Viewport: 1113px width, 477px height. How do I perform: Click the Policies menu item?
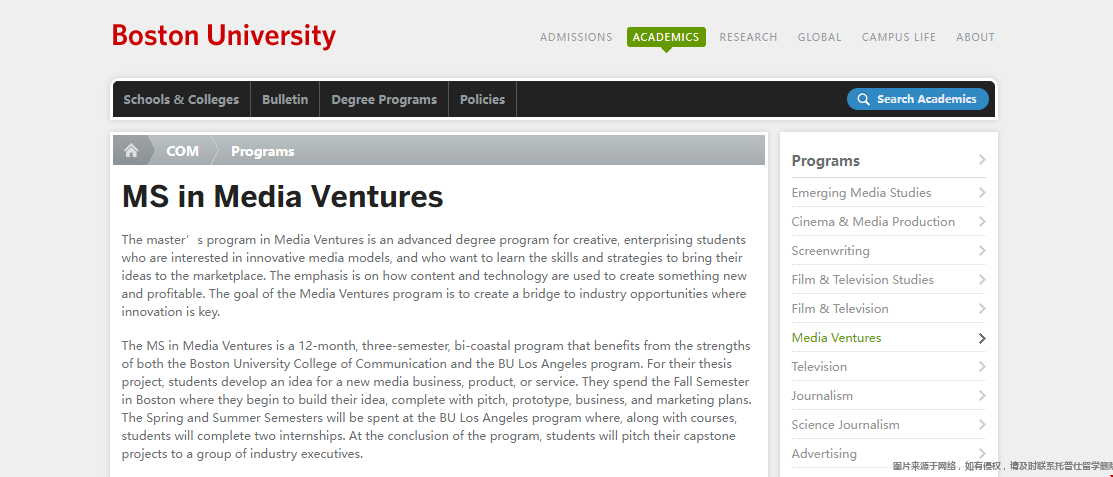click(482, 99)
